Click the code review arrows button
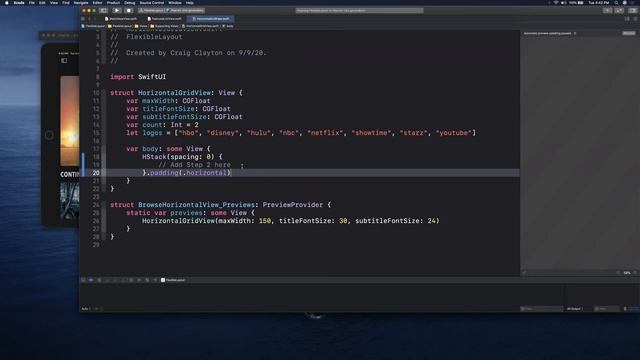 coord(619,10)
